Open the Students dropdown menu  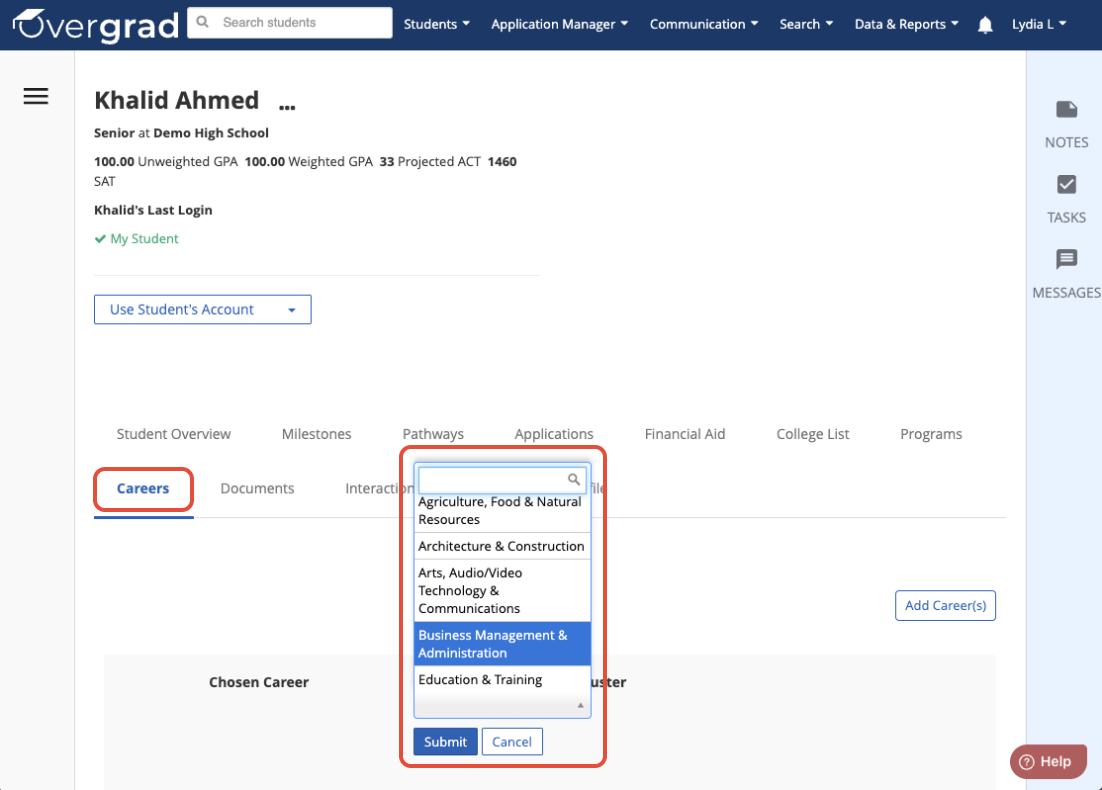436,24
